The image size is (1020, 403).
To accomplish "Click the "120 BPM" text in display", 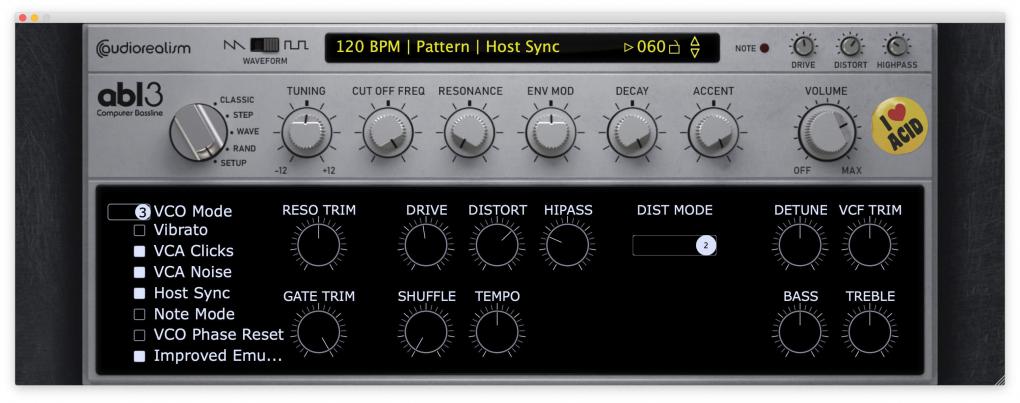I will click(369, 47).
